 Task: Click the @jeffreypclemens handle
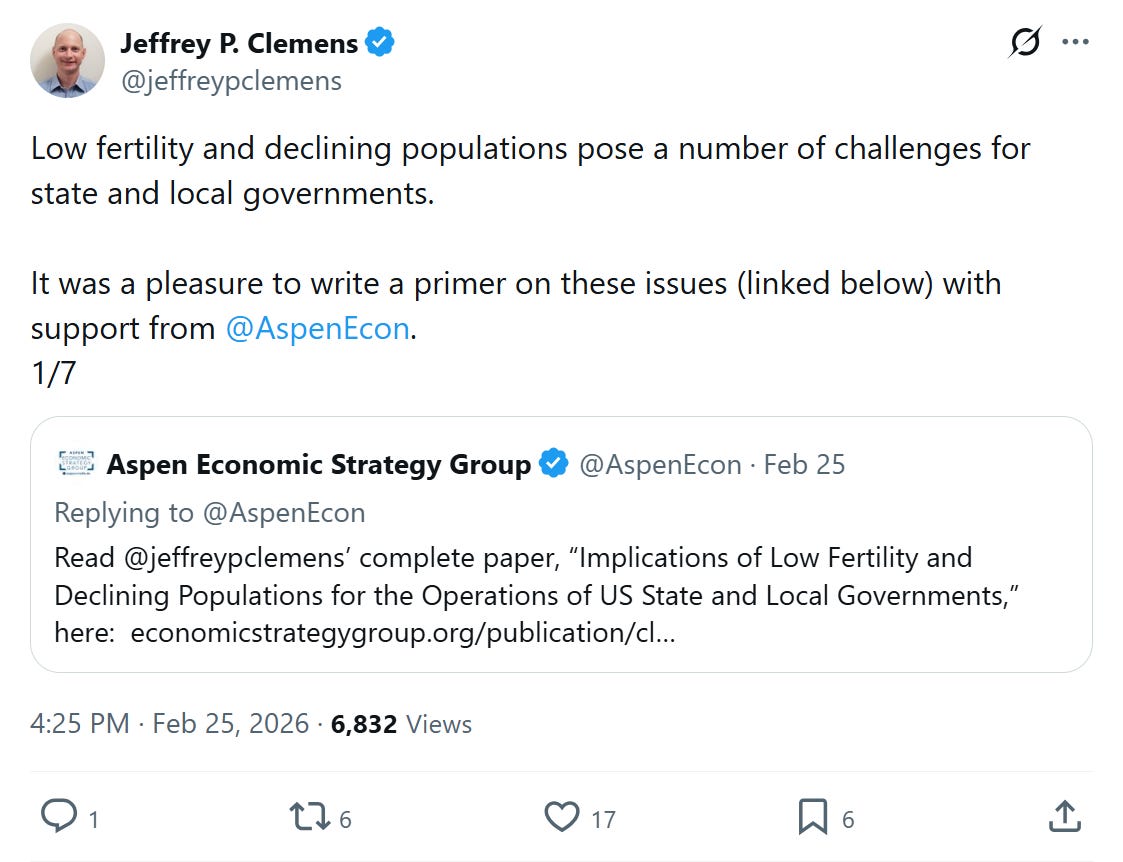231,81
